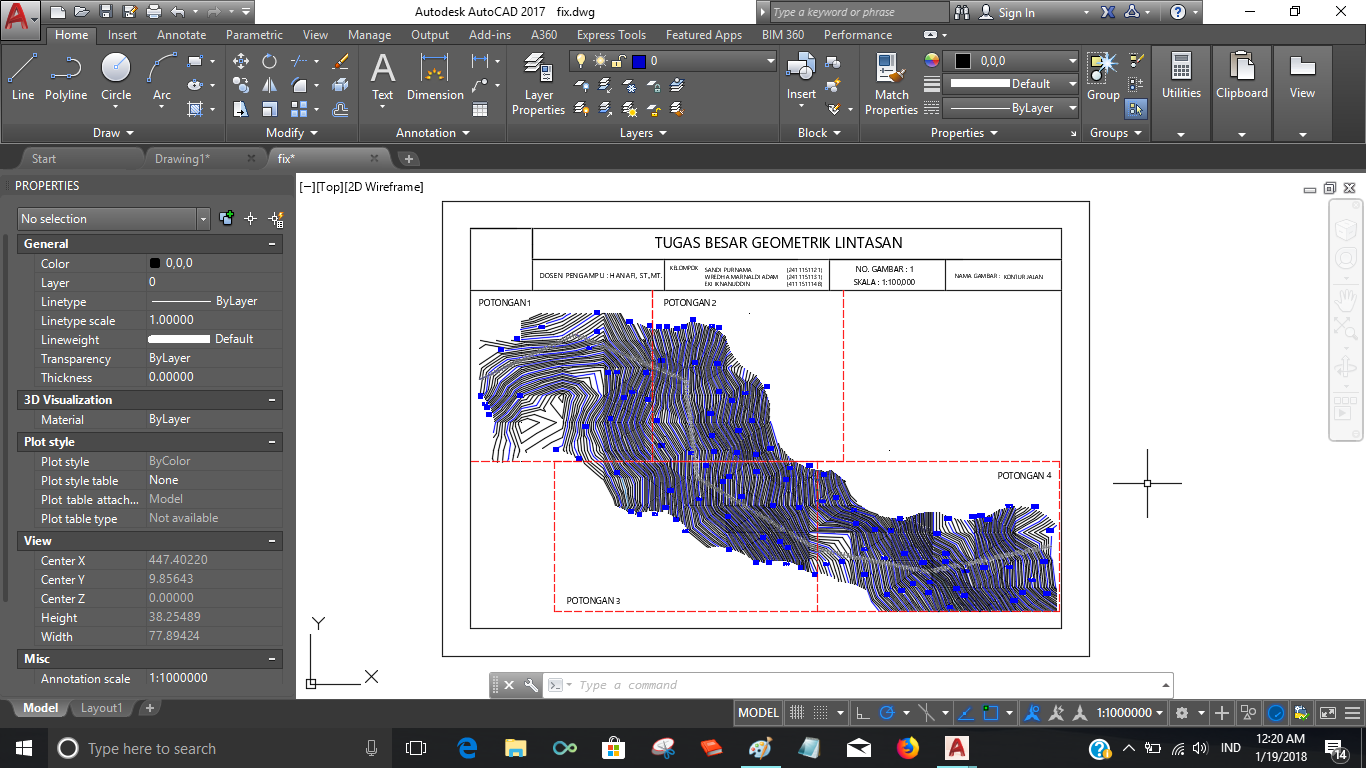Open the Layer Properties manager
The height and width of the screenshot is (768, 1366).
pyautogui.click(x=538, y=84)
